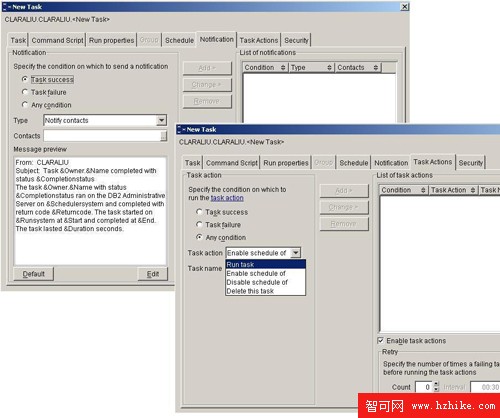
Task: Close the back New Task window
Action: point(404,6)
